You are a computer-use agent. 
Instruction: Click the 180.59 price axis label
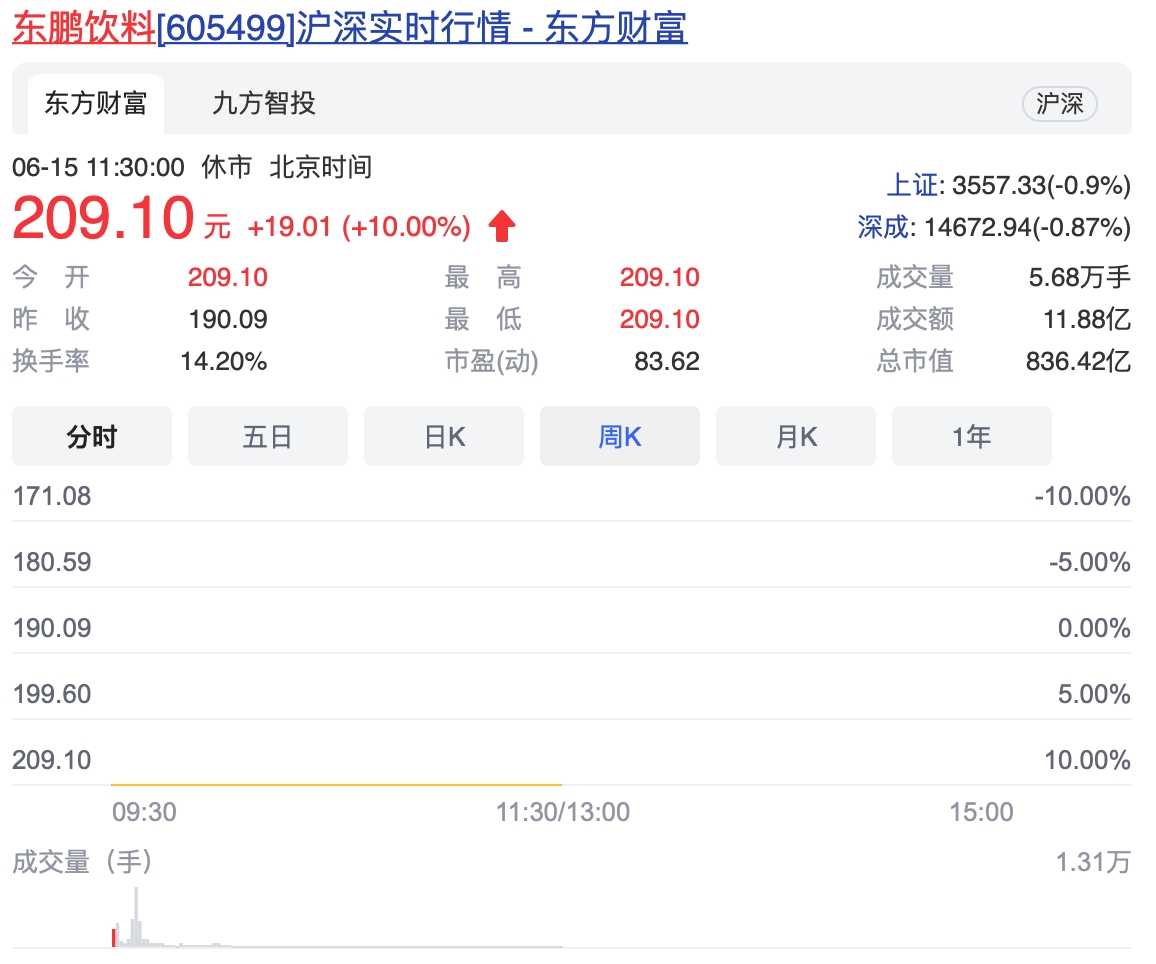[x=52, y=562]
